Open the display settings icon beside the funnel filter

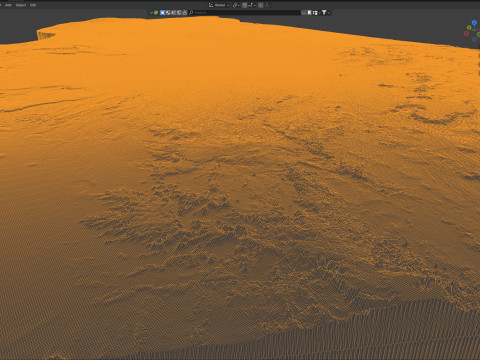pos(315,13)
